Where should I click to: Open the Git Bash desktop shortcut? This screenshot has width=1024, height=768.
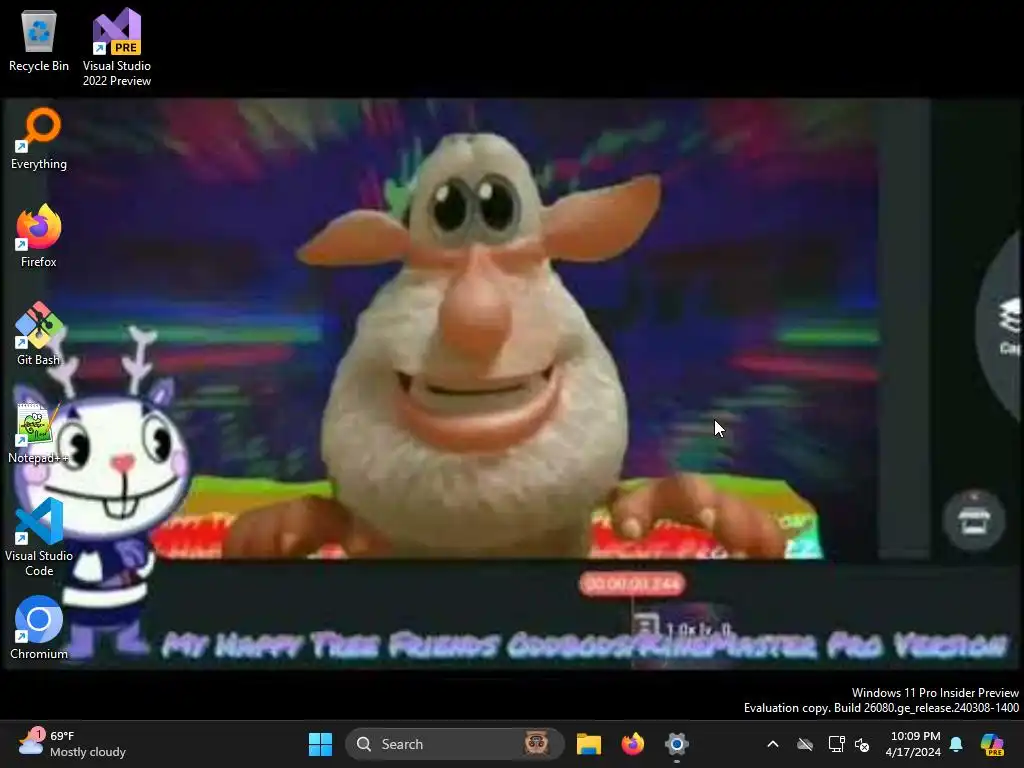39,334
